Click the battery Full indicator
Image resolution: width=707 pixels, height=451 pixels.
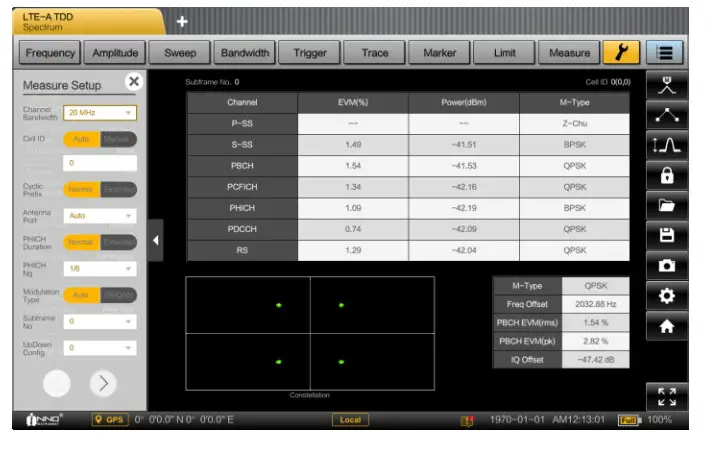tap(629, 420)
